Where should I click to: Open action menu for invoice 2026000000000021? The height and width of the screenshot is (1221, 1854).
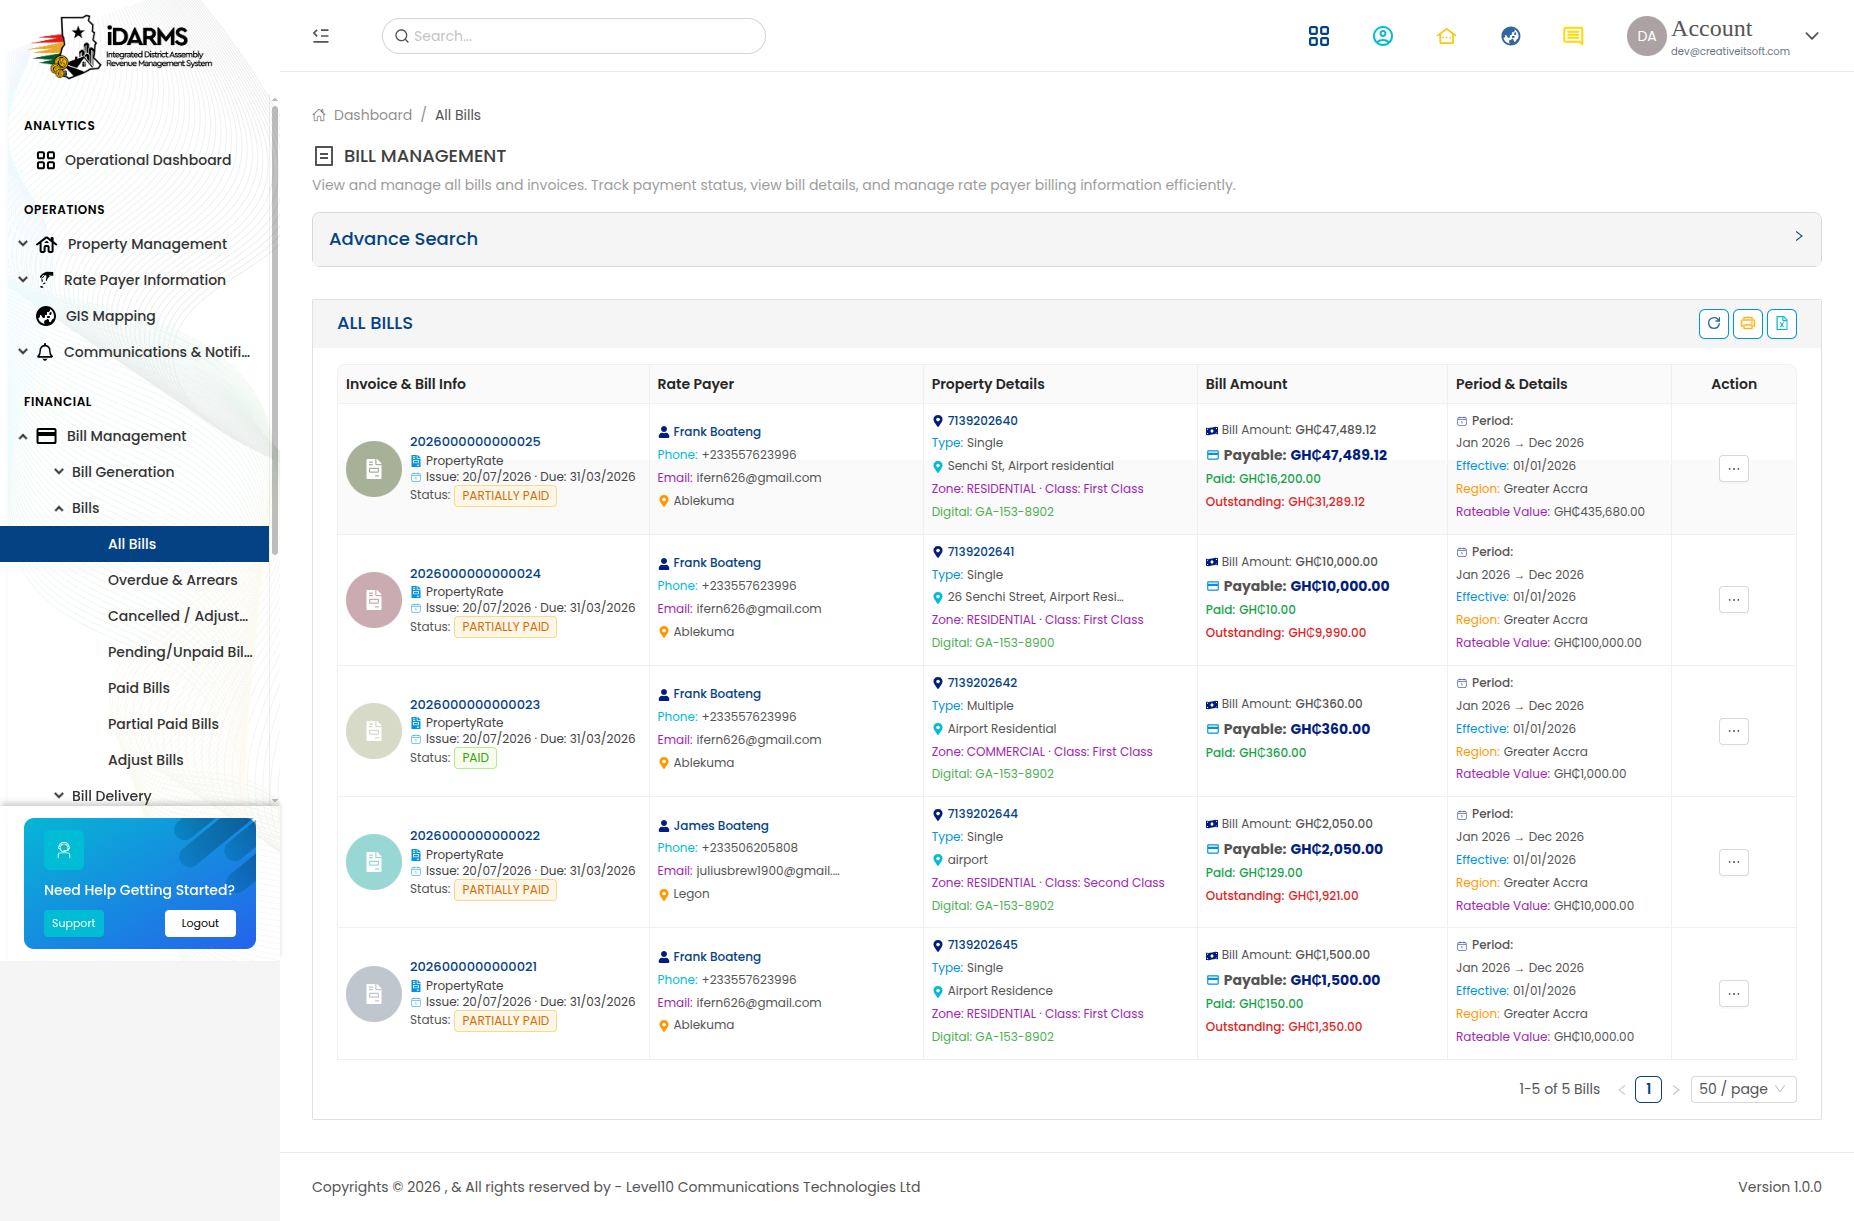tap(1734, 993)
